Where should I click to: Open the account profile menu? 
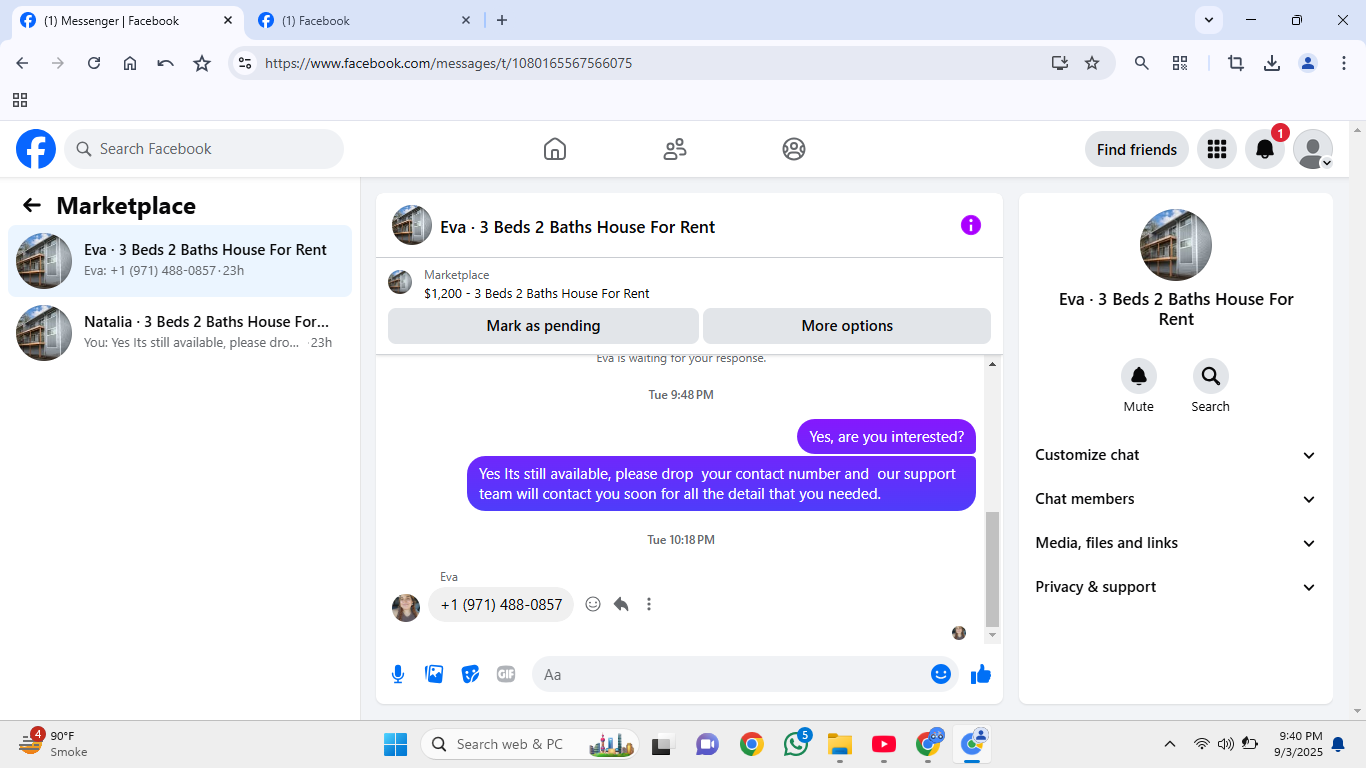pos(1313,149)
